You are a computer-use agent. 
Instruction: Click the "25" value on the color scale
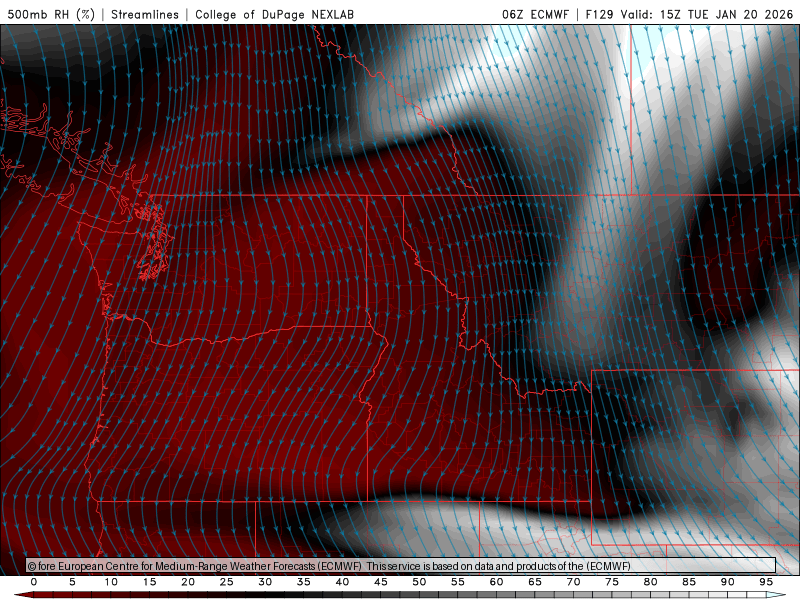pos(227,582)
